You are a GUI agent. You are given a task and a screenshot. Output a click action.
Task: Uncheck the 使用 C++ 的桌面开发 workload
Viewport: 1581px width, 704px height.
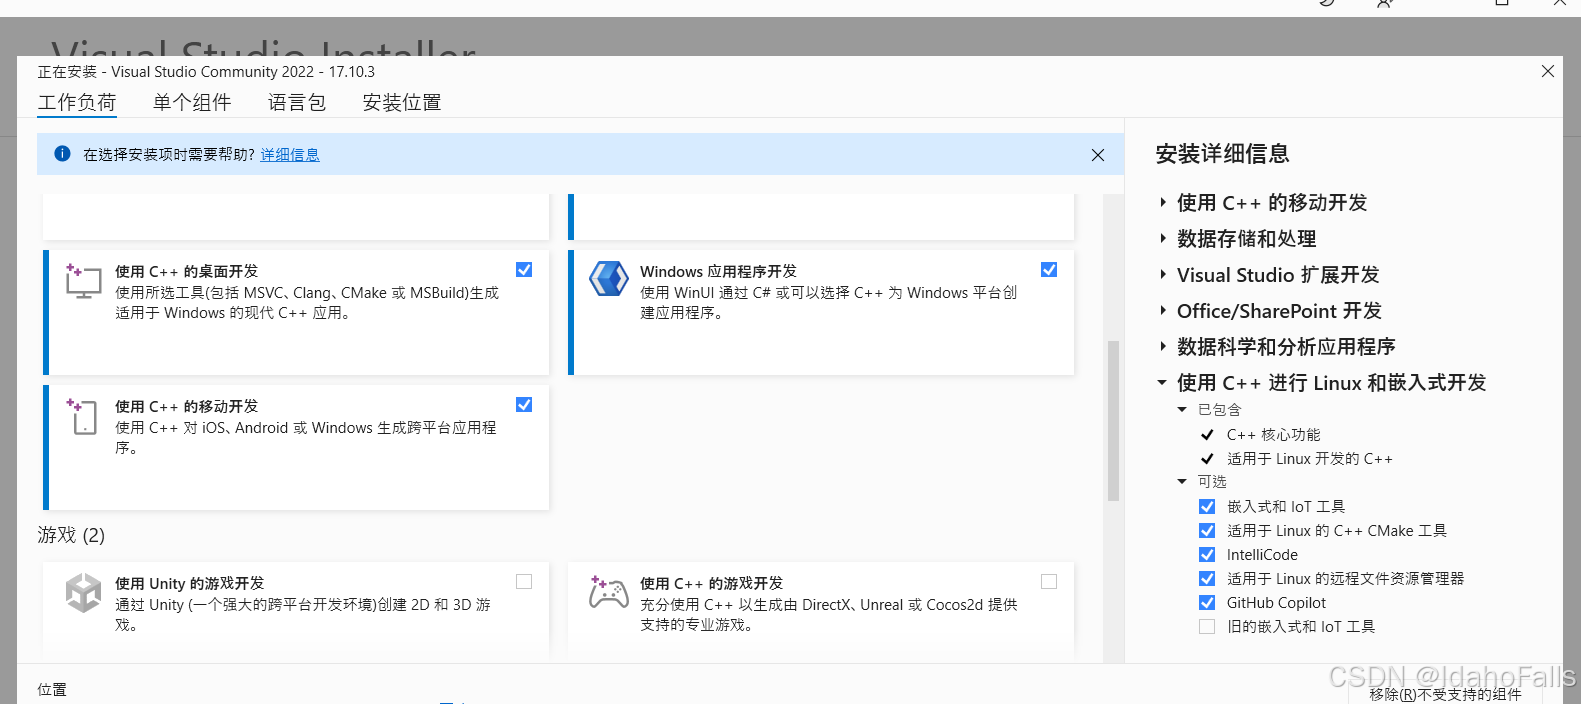(x=524, y=270)
